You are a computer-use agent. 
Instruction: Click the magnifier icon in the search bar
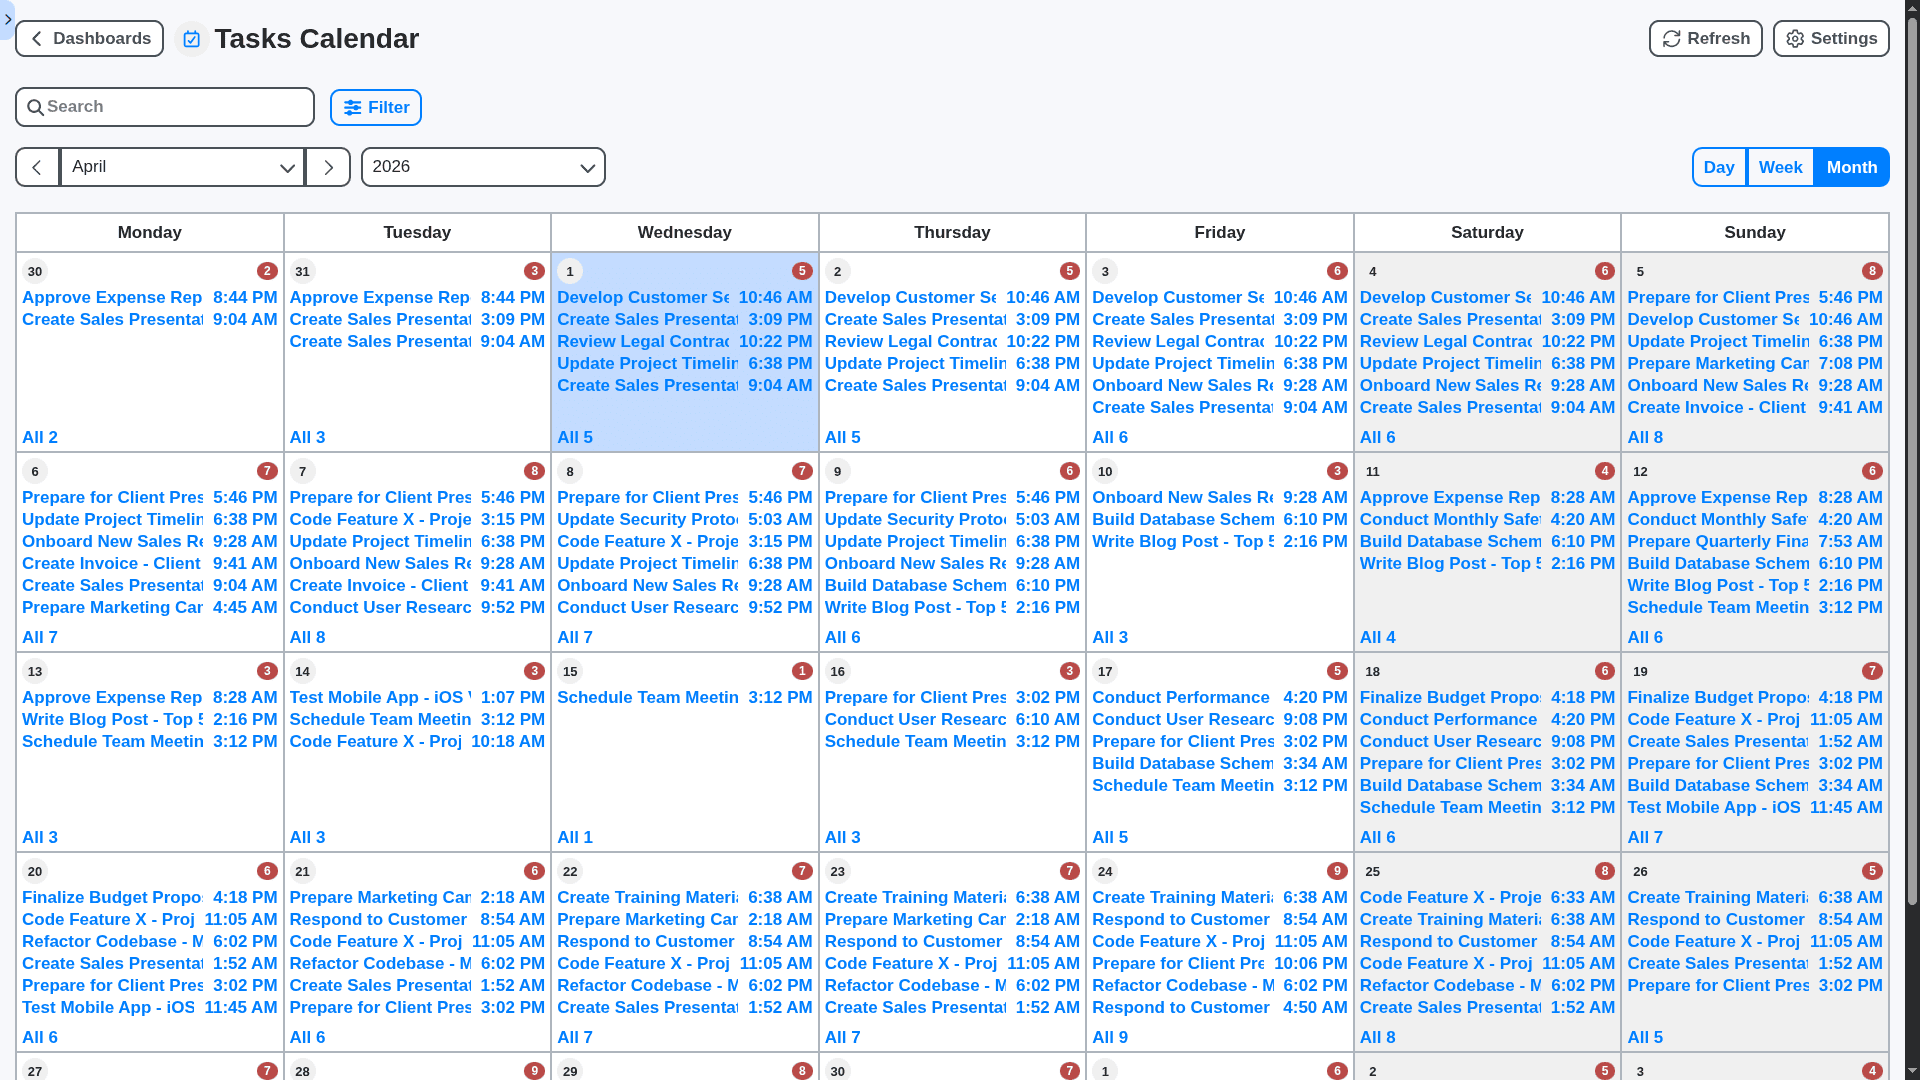[36, 106]
